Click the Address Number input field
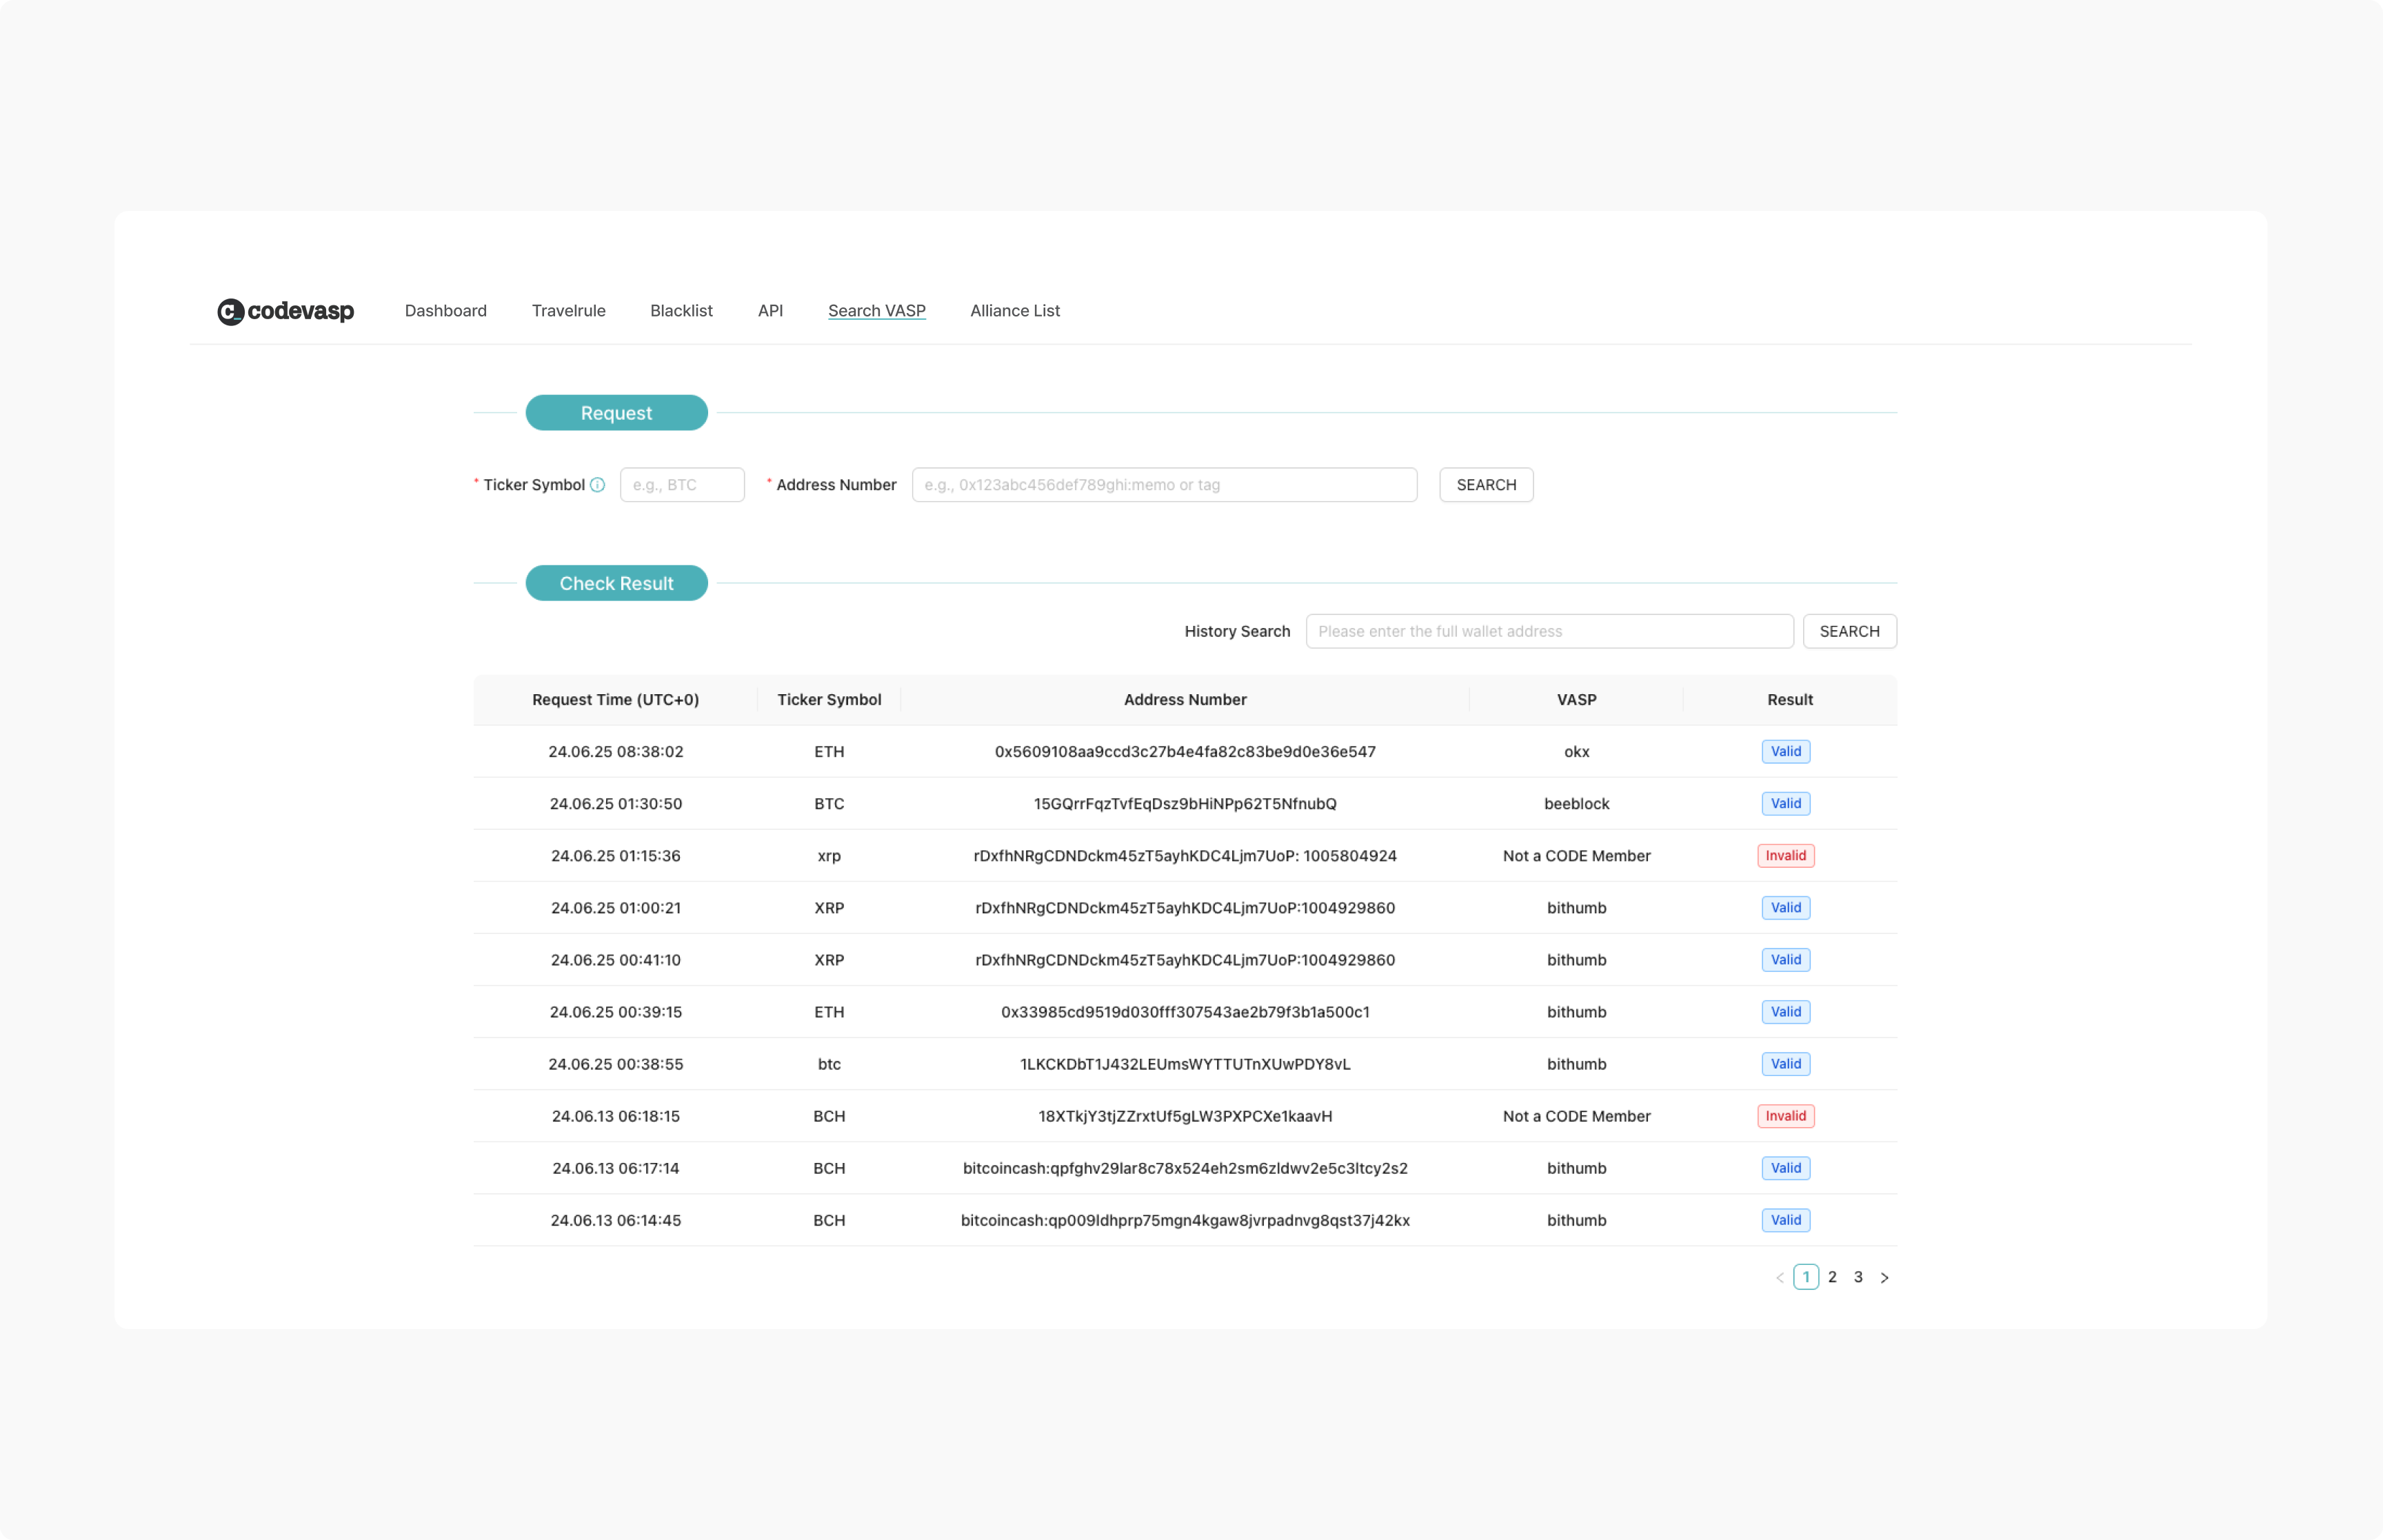Image resolution: width=2383 pixels, height=1540 pixels. (x=1163, y=485)
